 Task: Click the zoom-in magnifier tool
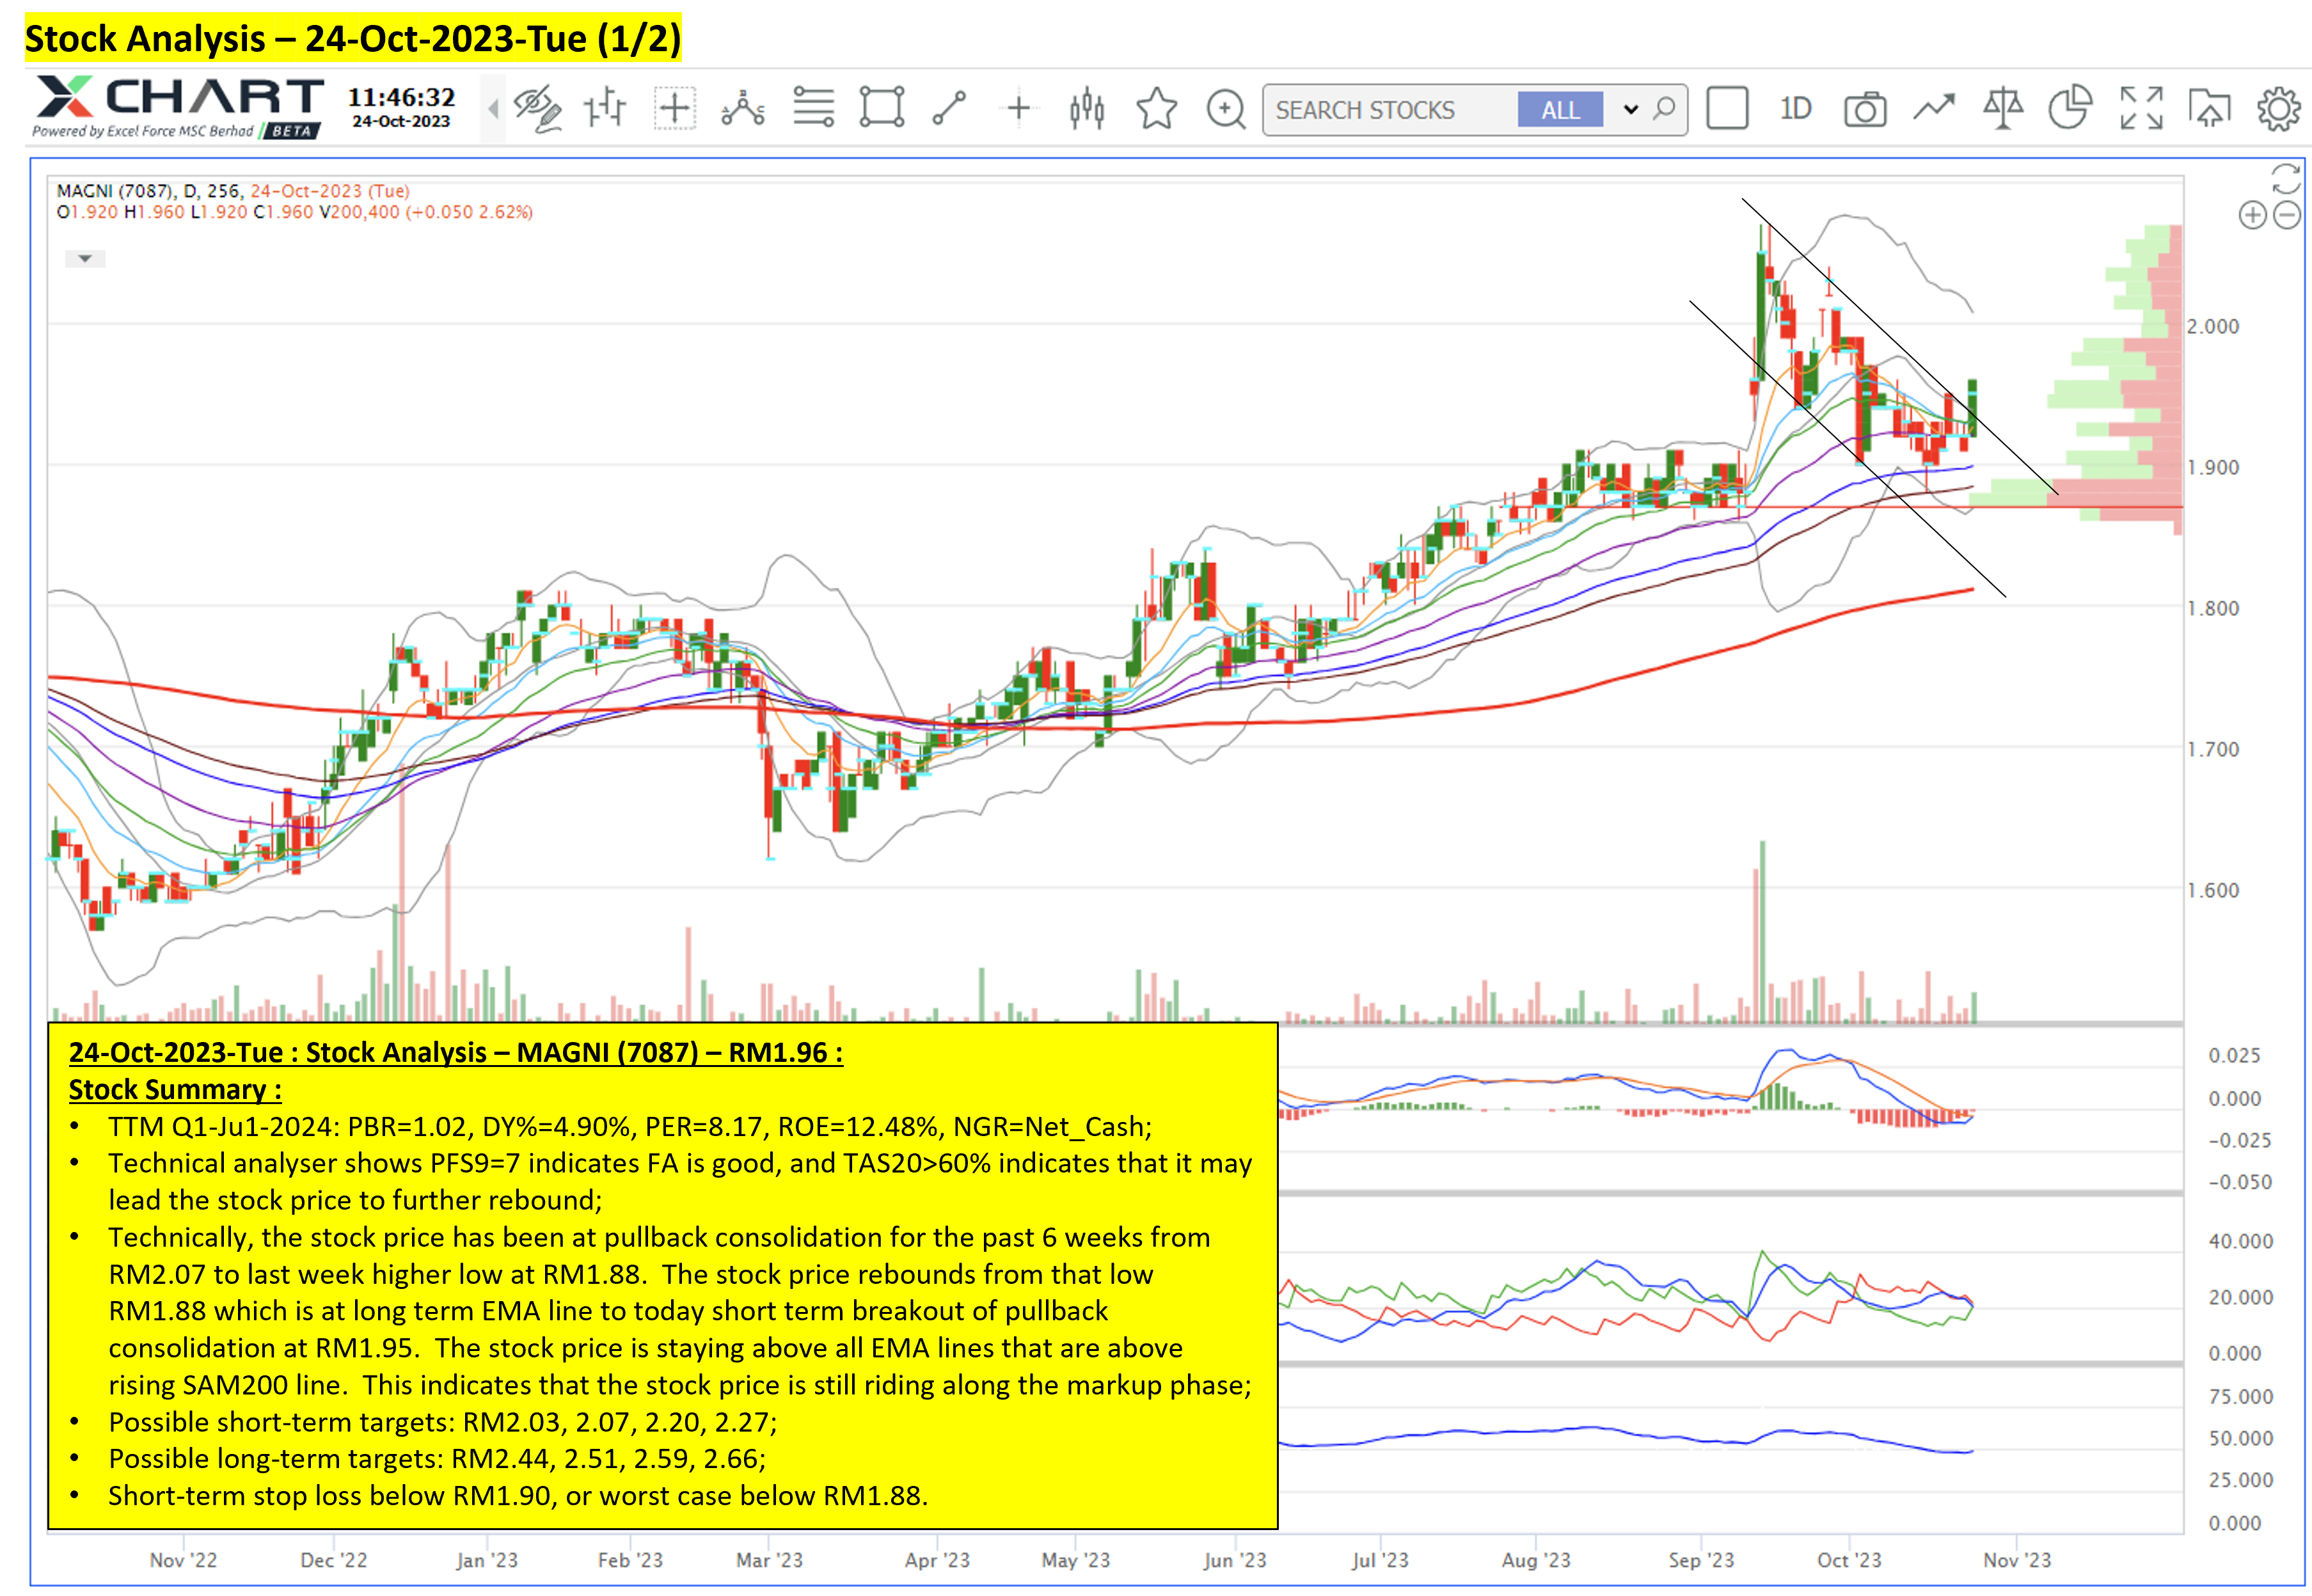tap(1226, 108)
